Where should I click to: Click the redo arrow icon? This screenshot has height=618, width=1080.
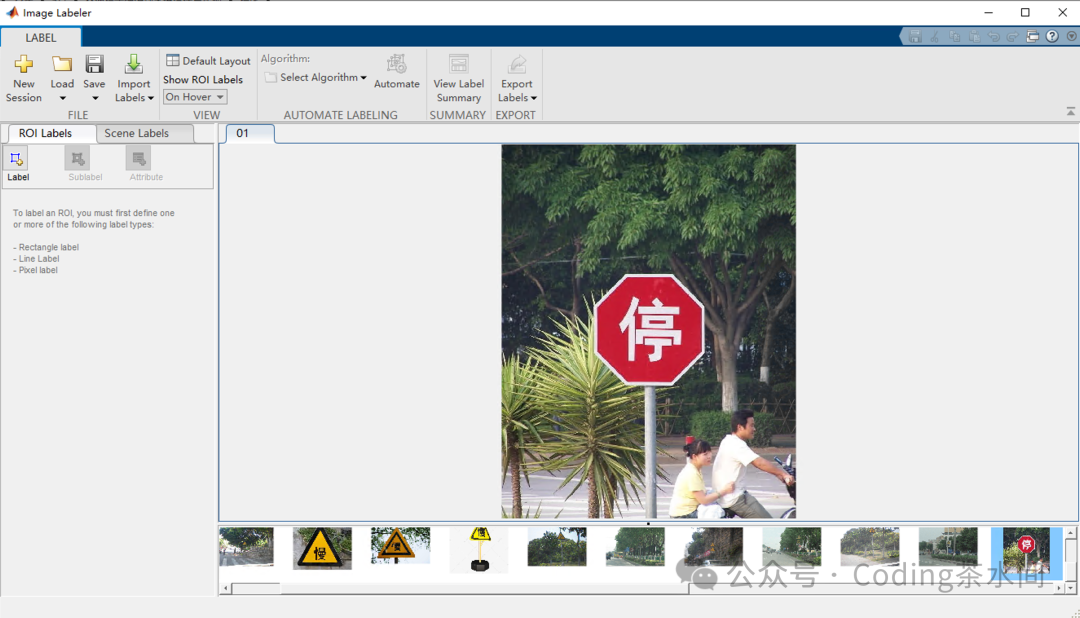click(1012, 37)
